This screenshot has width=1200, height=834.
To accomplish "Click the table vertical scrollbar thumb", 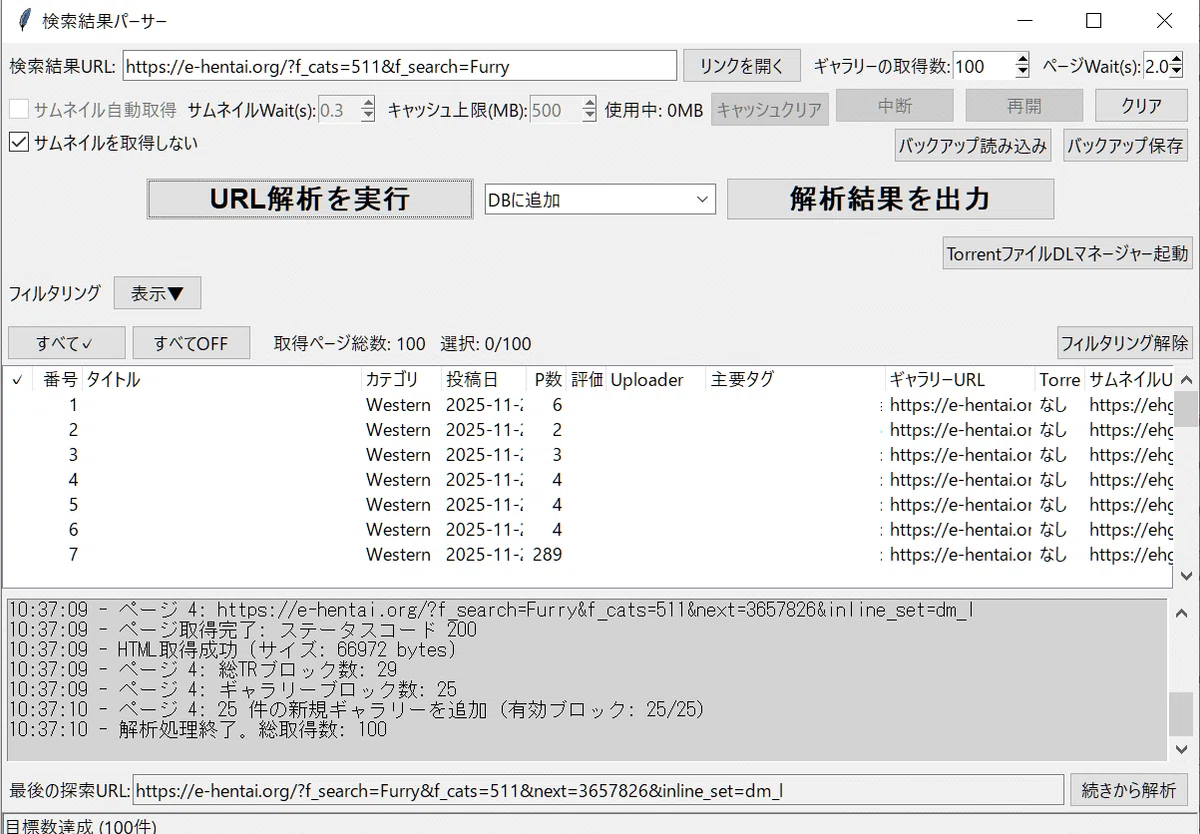I will (x=1186, y=408).
